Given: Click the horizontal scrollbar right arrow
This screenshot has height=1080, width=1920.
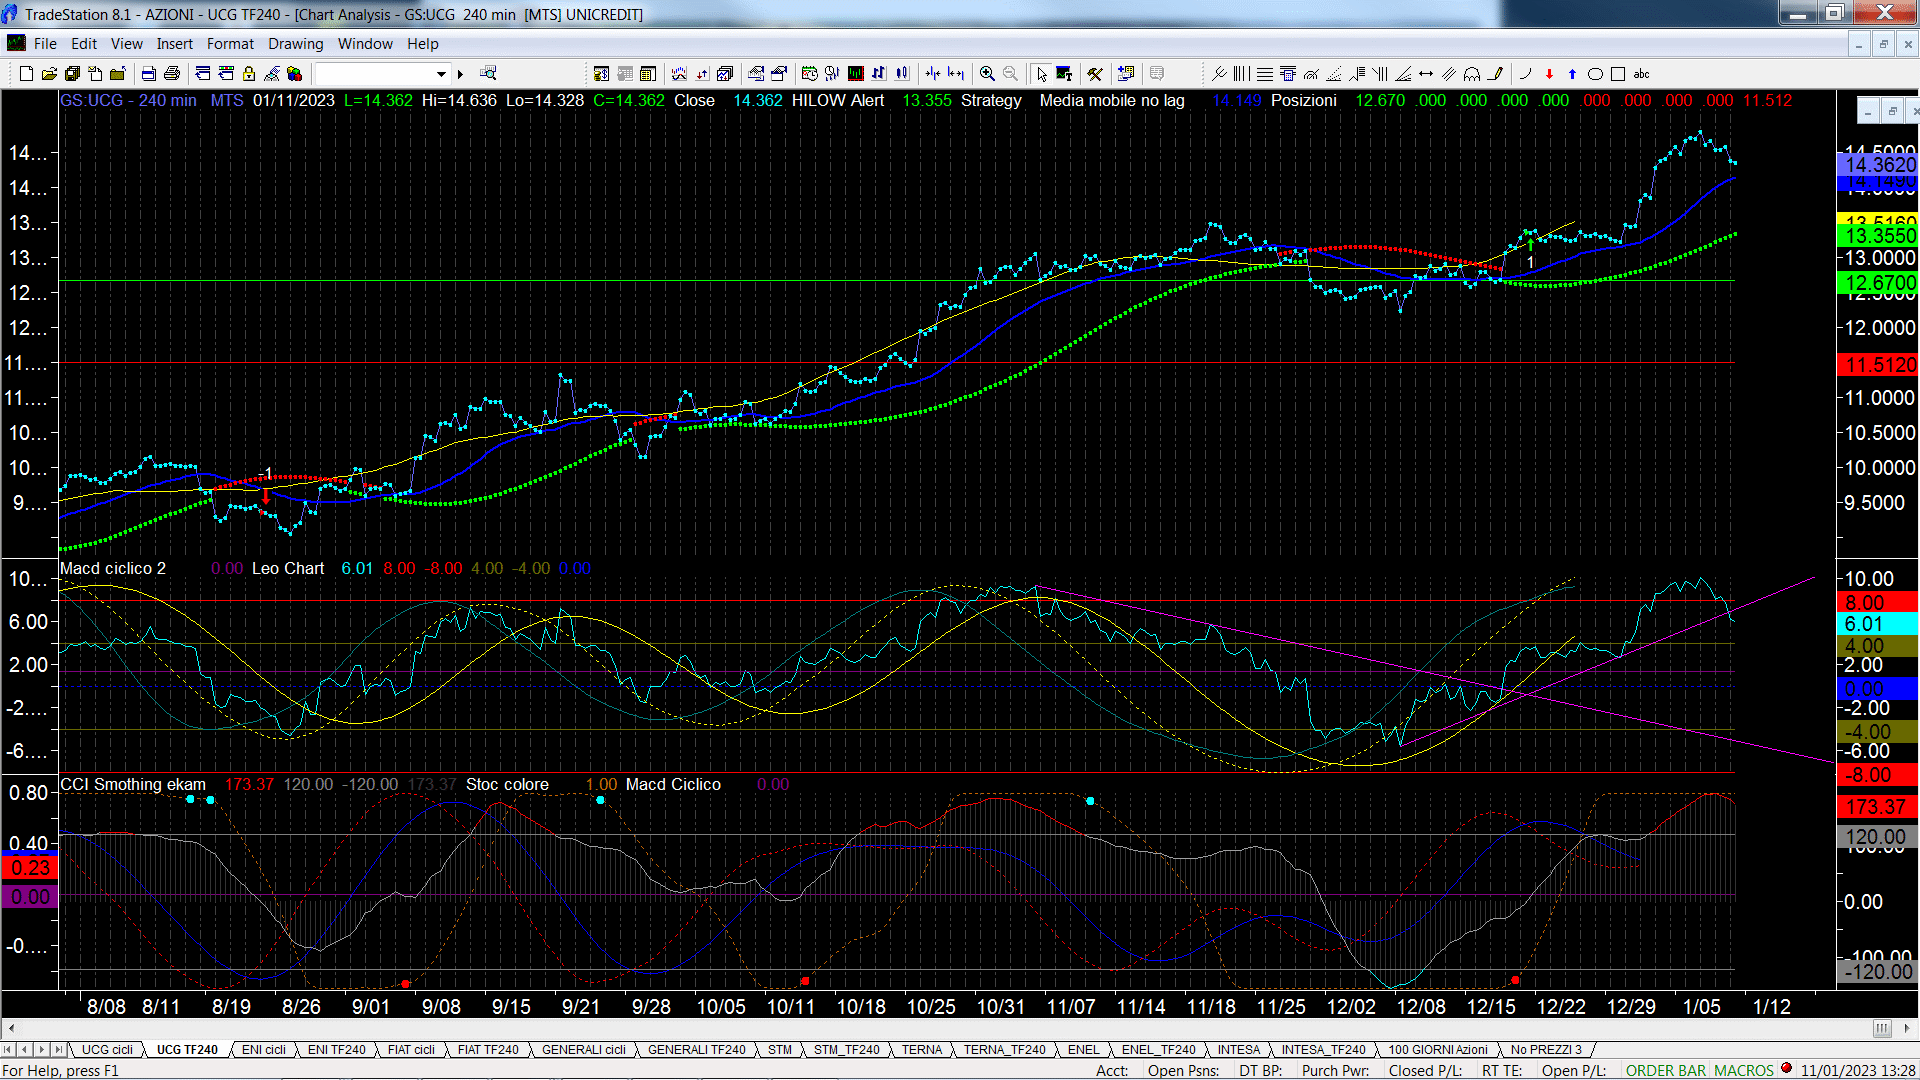Looking at the screenshot, I should [x=1908, y=1028].
